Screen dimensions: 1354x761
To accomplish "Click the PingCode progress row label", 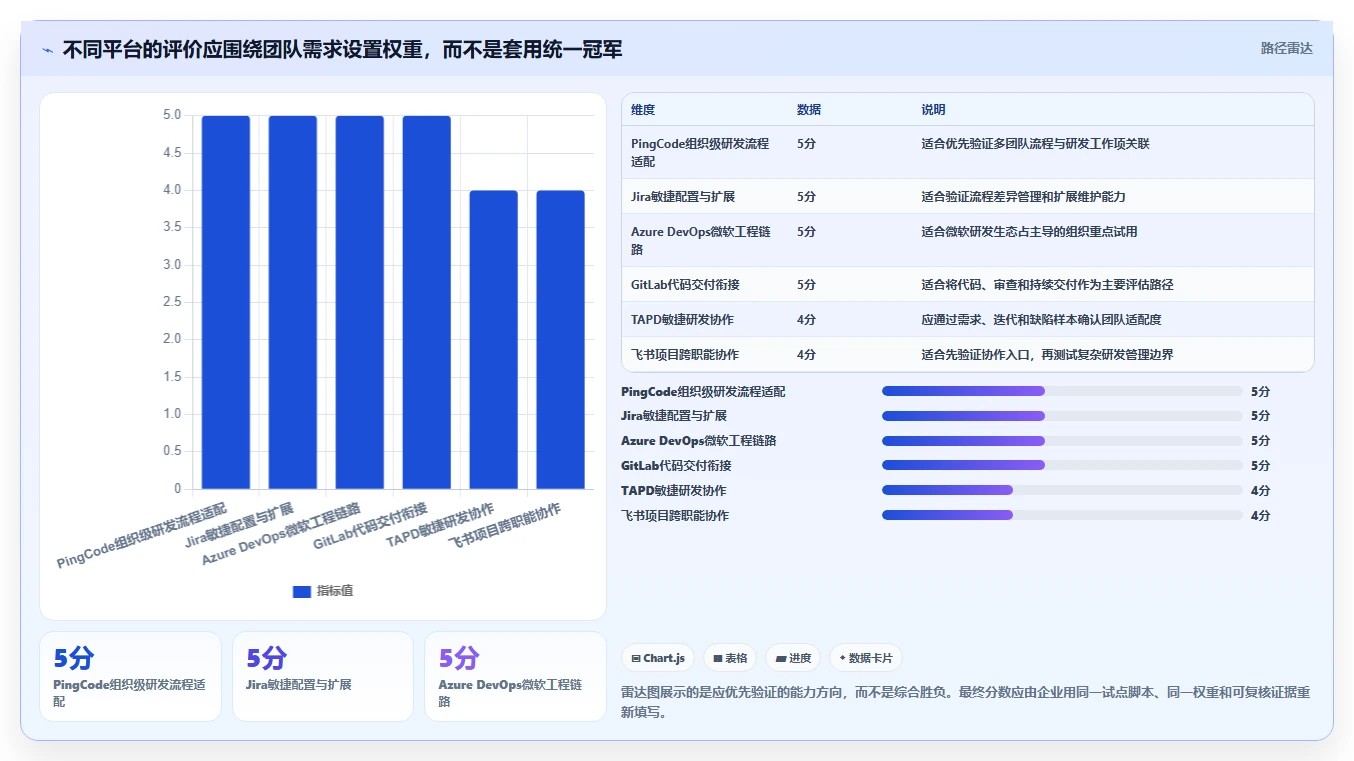I will click(703, 392).
